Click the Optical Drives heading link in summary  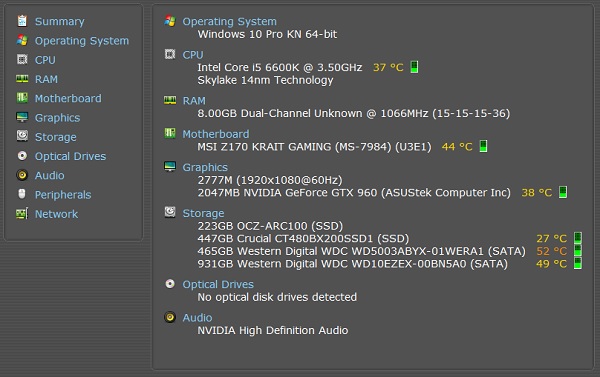pyautogui.click(x=218, y=284)
